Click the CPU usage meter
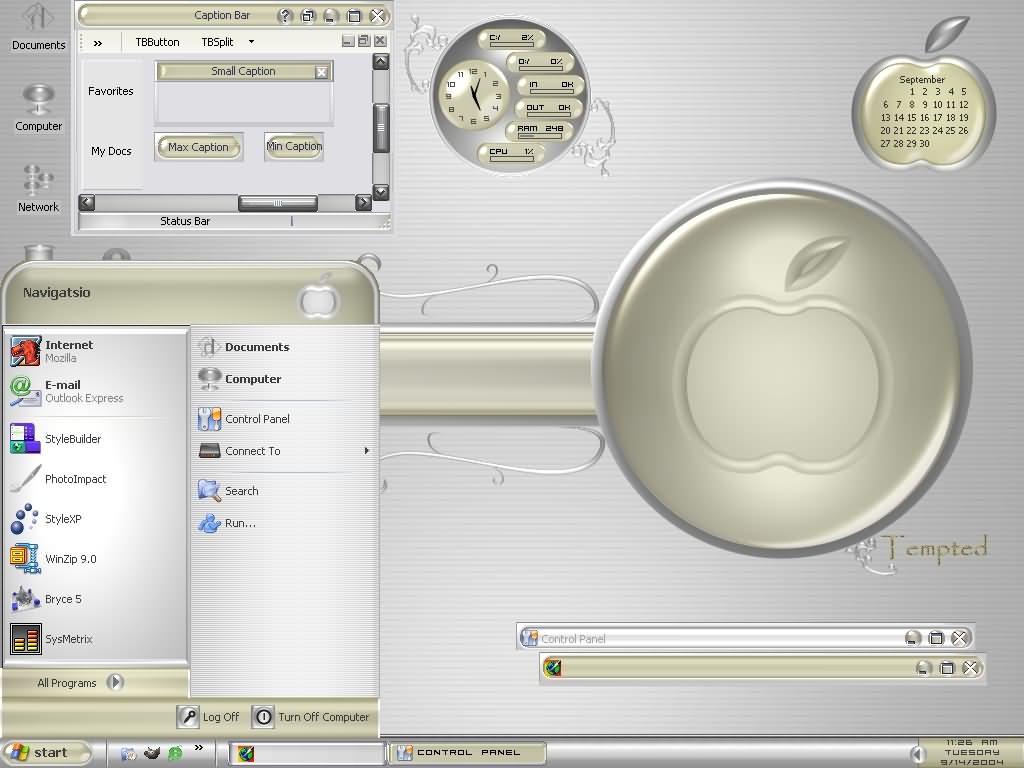 pos(511,153)
